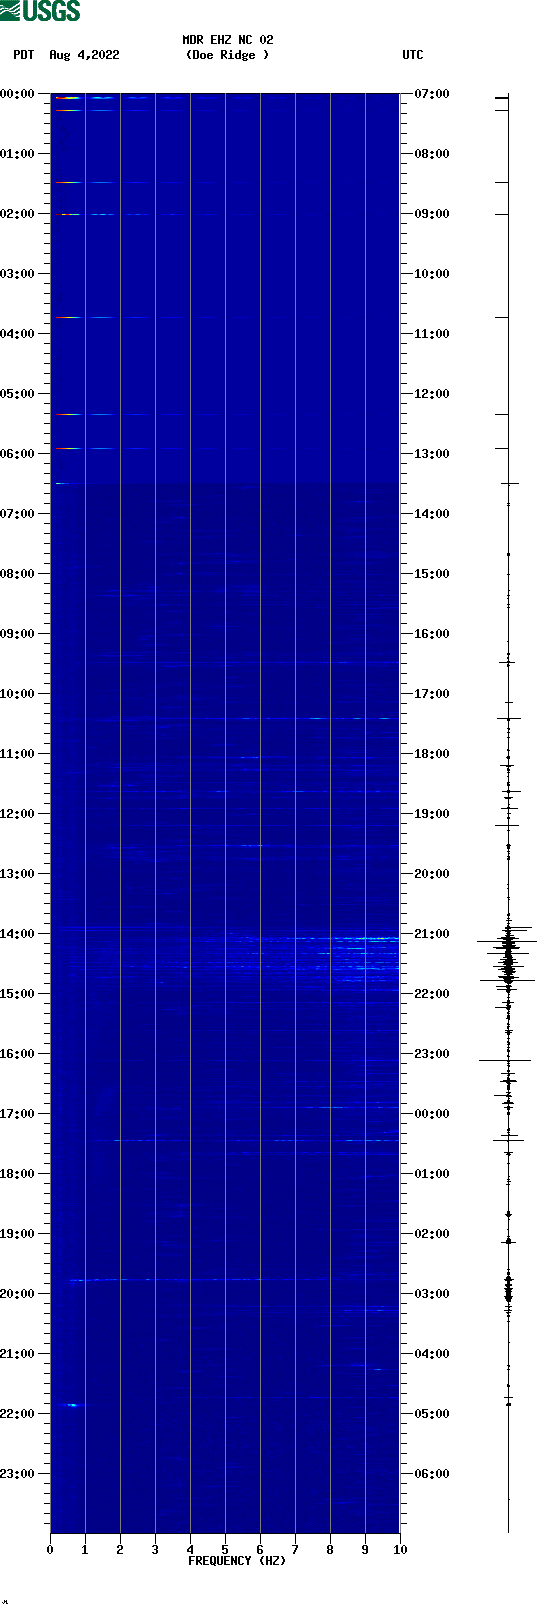The image size is (552, 1613).
Task: Click the 23:00 UTC right-axis label
Action: tap(431, 1054)
